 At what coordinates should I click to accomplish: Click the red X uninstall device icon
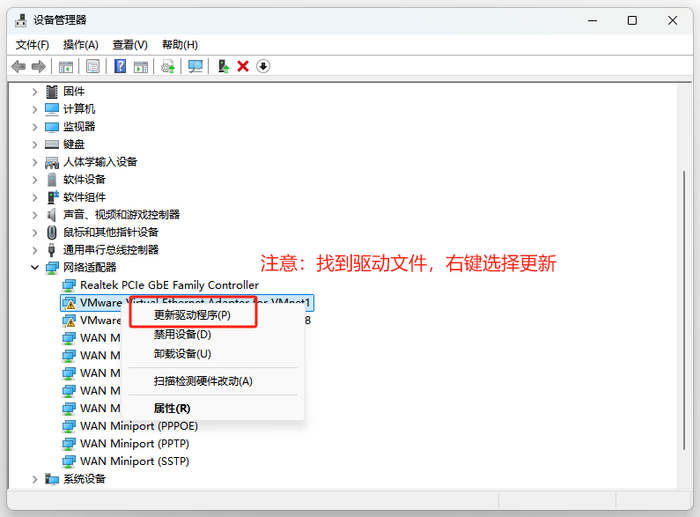pos(243,67)
